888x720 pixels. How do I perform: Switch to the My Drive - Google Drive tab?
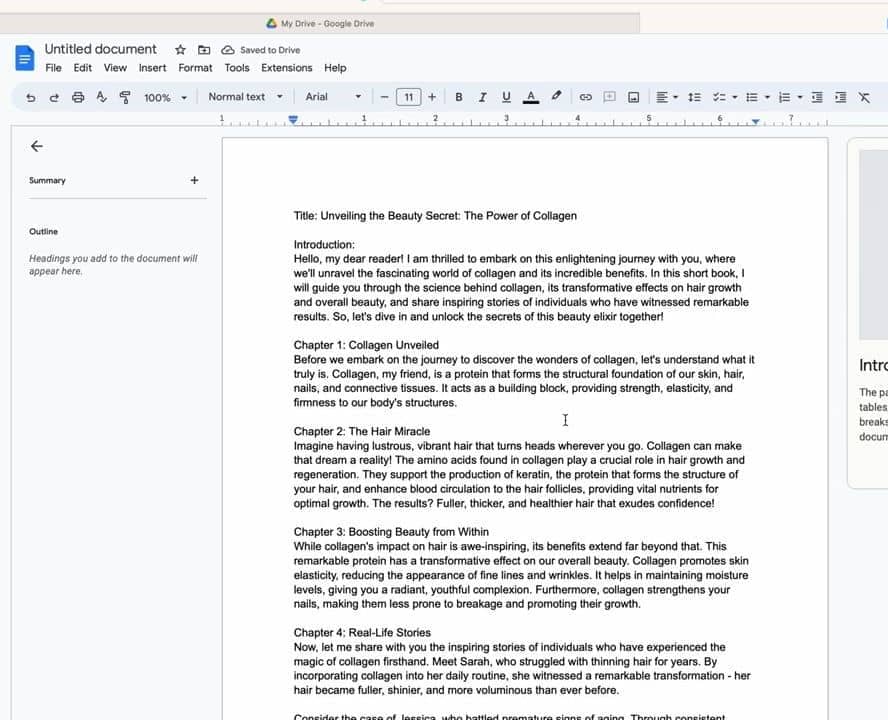(320, 24)
